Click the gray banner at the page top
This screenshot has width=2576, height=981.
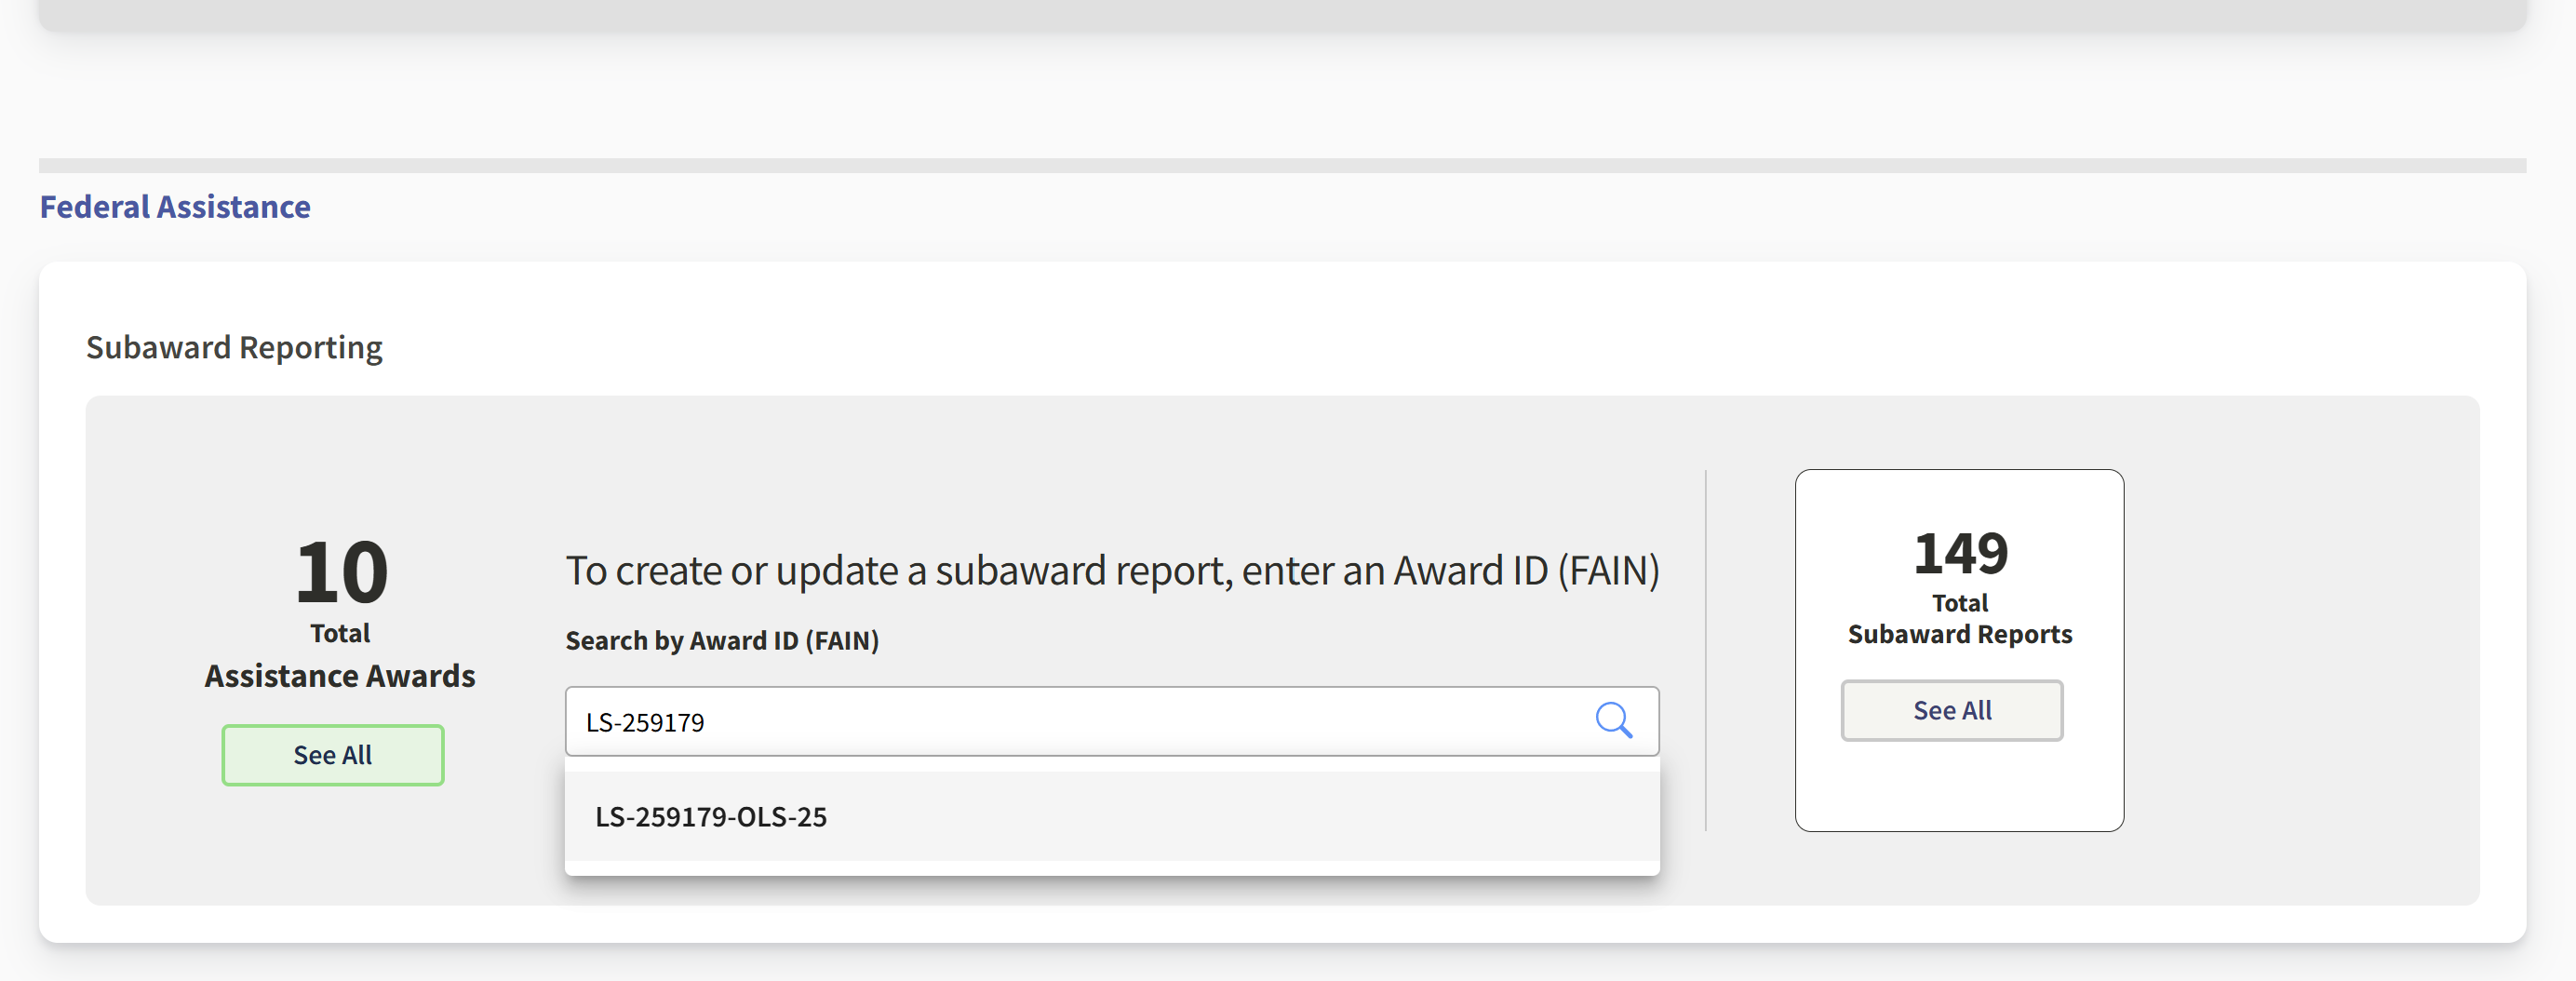point(1282,14)
